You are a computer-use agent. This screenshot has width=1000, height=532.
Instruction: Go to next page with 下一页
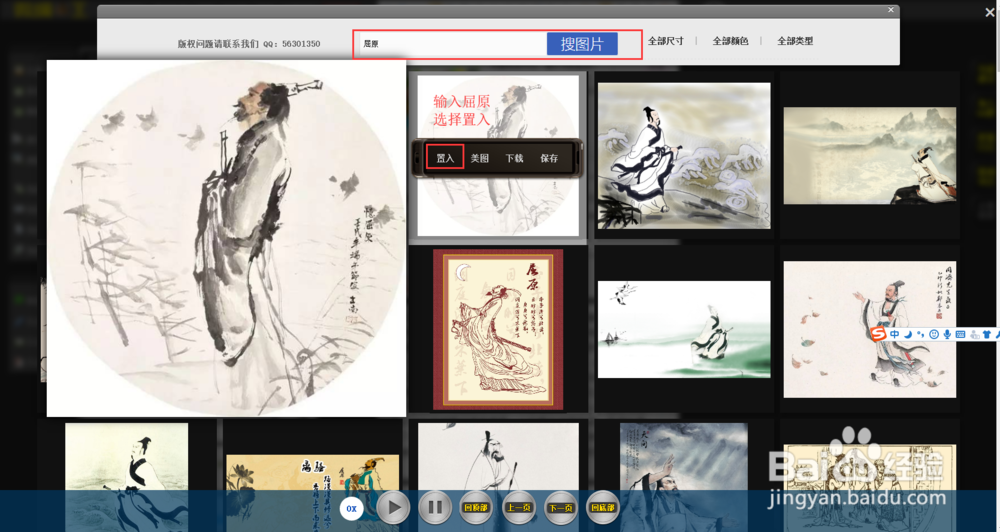click(561, 508)
